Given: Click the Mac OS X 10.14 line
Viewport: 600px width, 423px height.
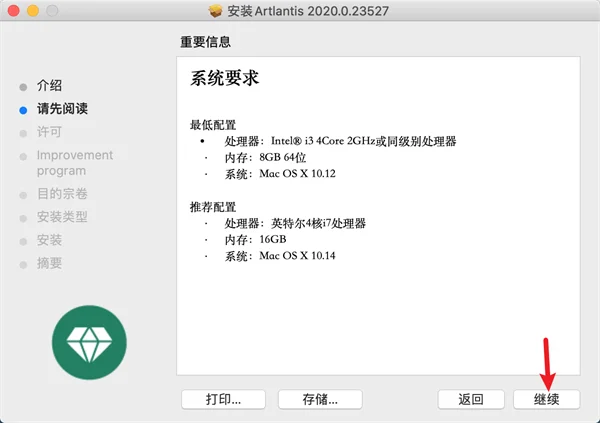Looking at the screenshot, I should coord(280,256).
